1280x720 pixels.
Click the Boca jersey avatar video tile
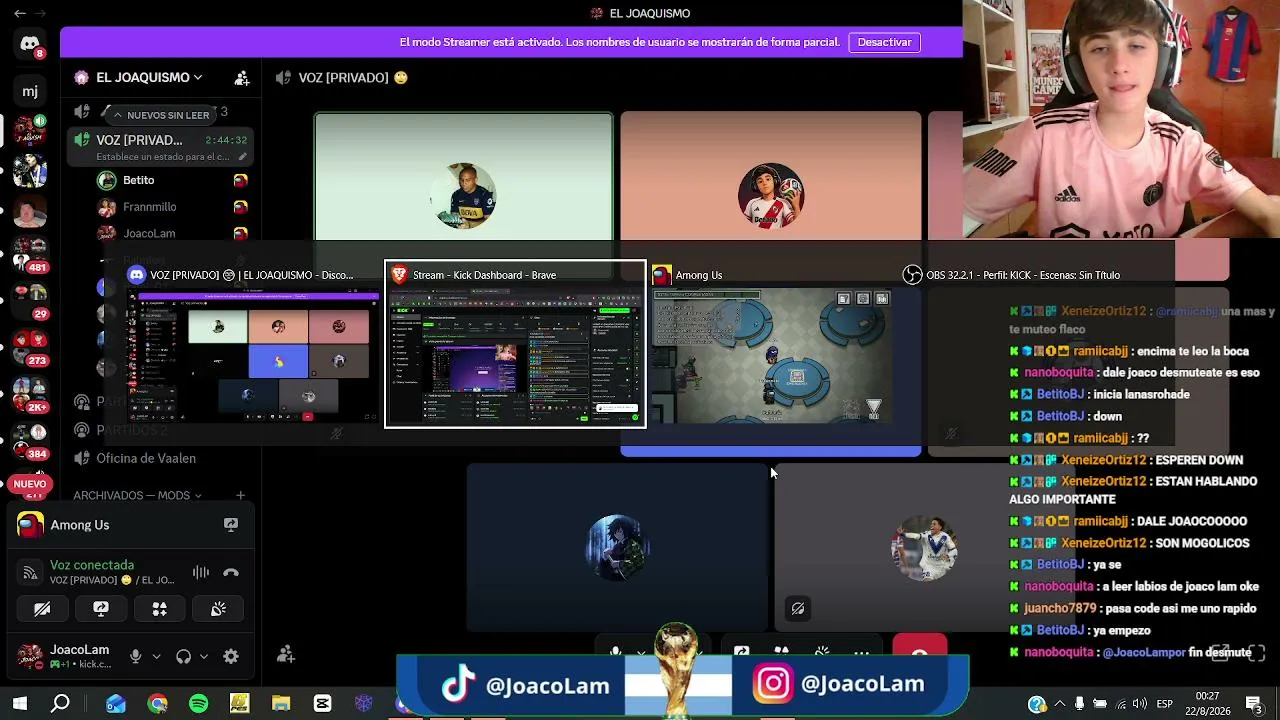[464, 195]
